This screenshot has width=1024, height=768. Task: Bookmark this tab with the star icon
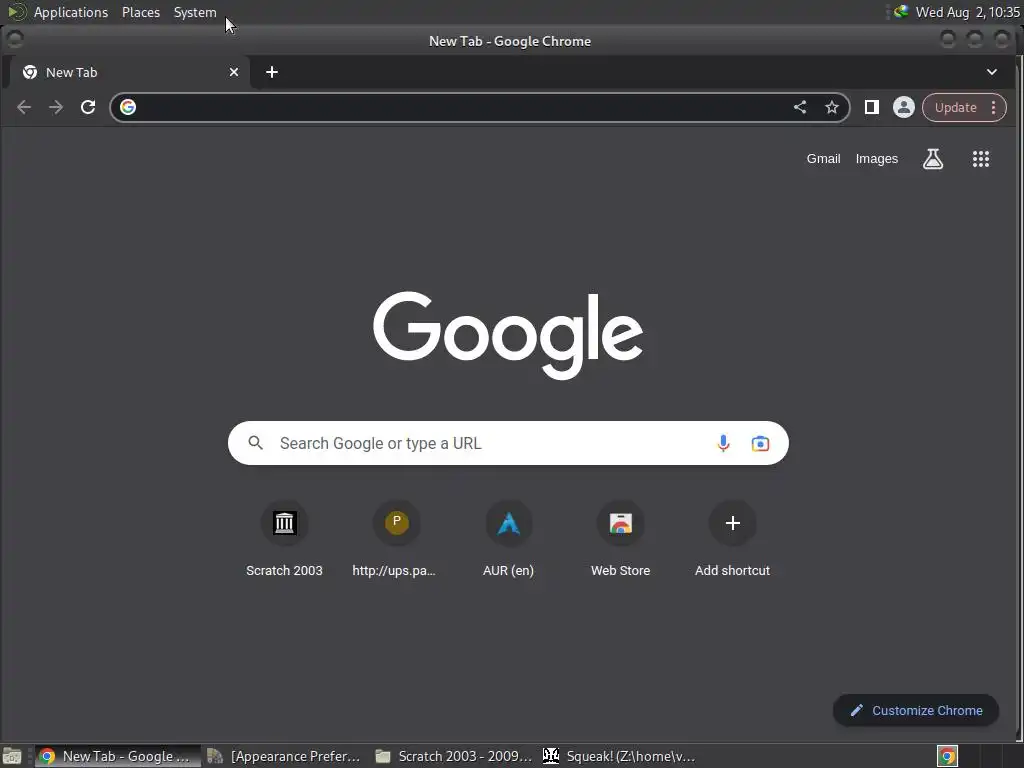(831, 107)
